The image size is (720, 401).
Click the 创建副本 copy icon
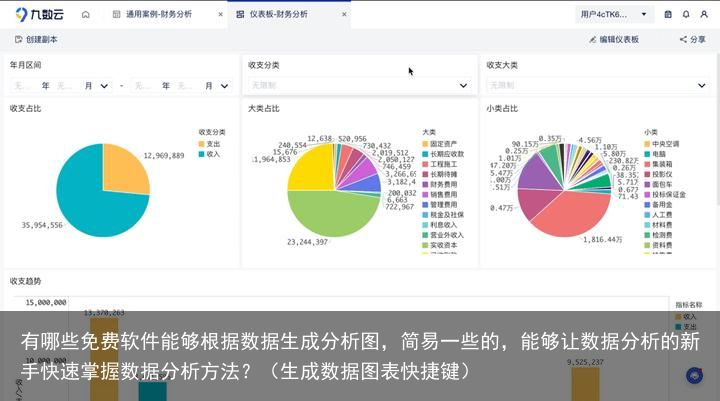pyautogui.click(x=18, y=40)
